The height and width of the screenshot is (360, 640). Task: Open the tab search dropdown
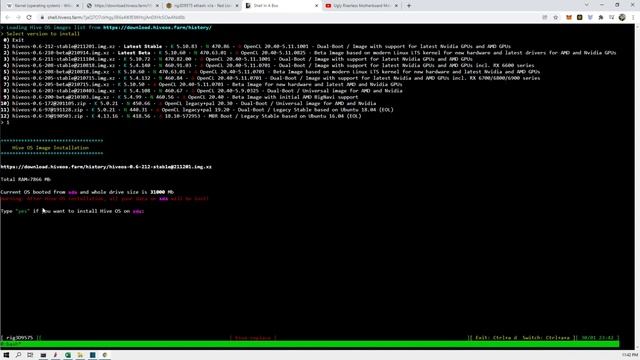tap(587, 5)
